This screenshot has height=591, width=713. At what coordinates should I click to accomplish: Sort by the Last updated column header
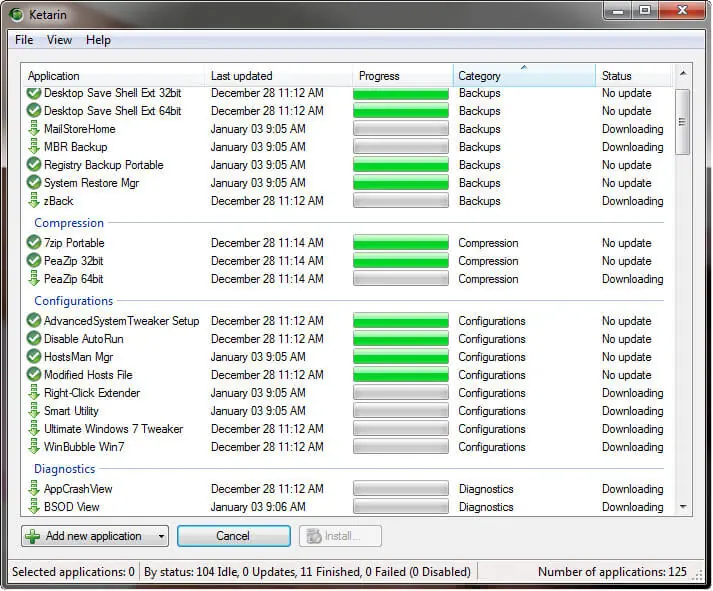coord(279,75)
